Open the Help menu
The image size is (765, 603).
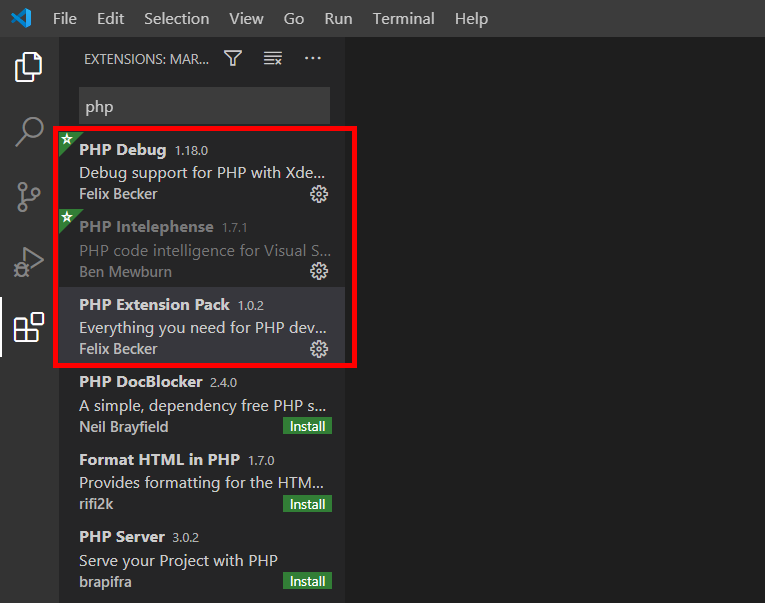coord(471,19)
